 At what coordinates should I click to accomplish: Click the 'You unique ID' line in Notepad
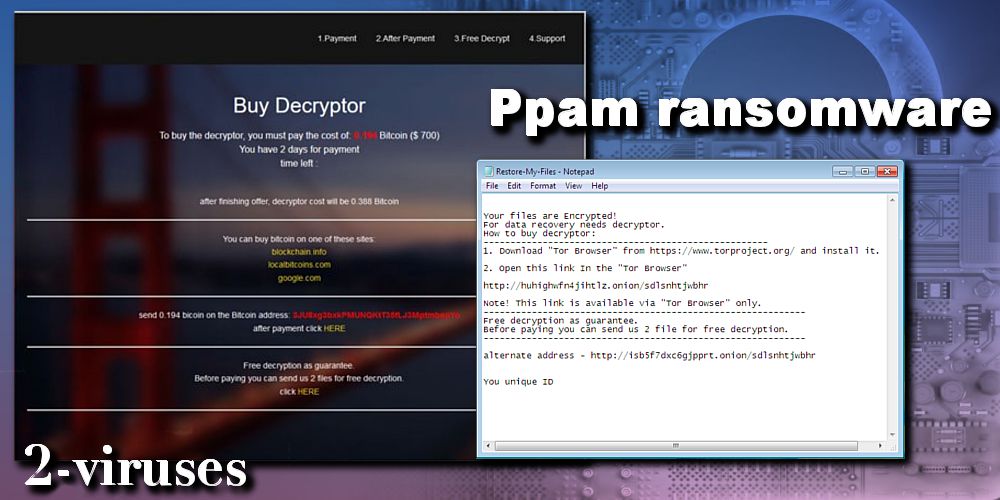(518, 382)
